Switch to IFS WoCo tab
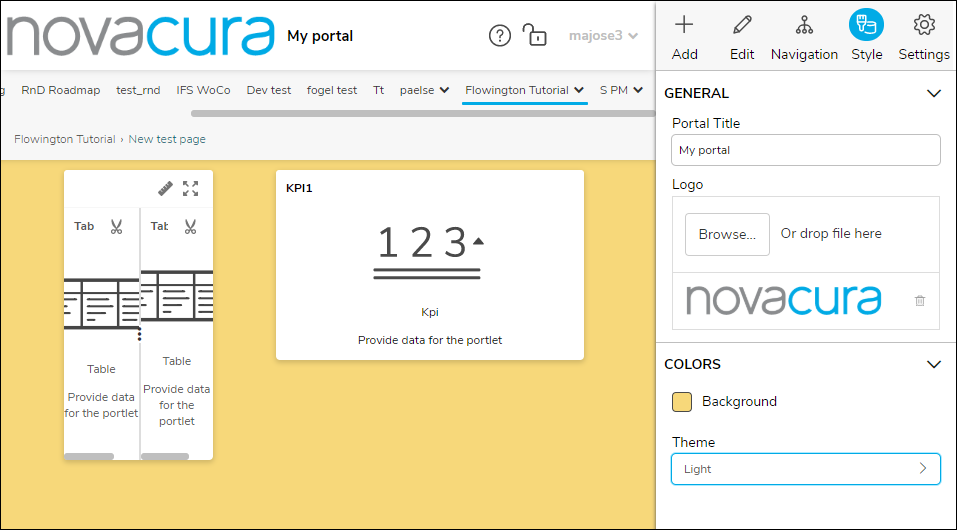The height and width of the screenshot is (530, 957). click(203, 90)
